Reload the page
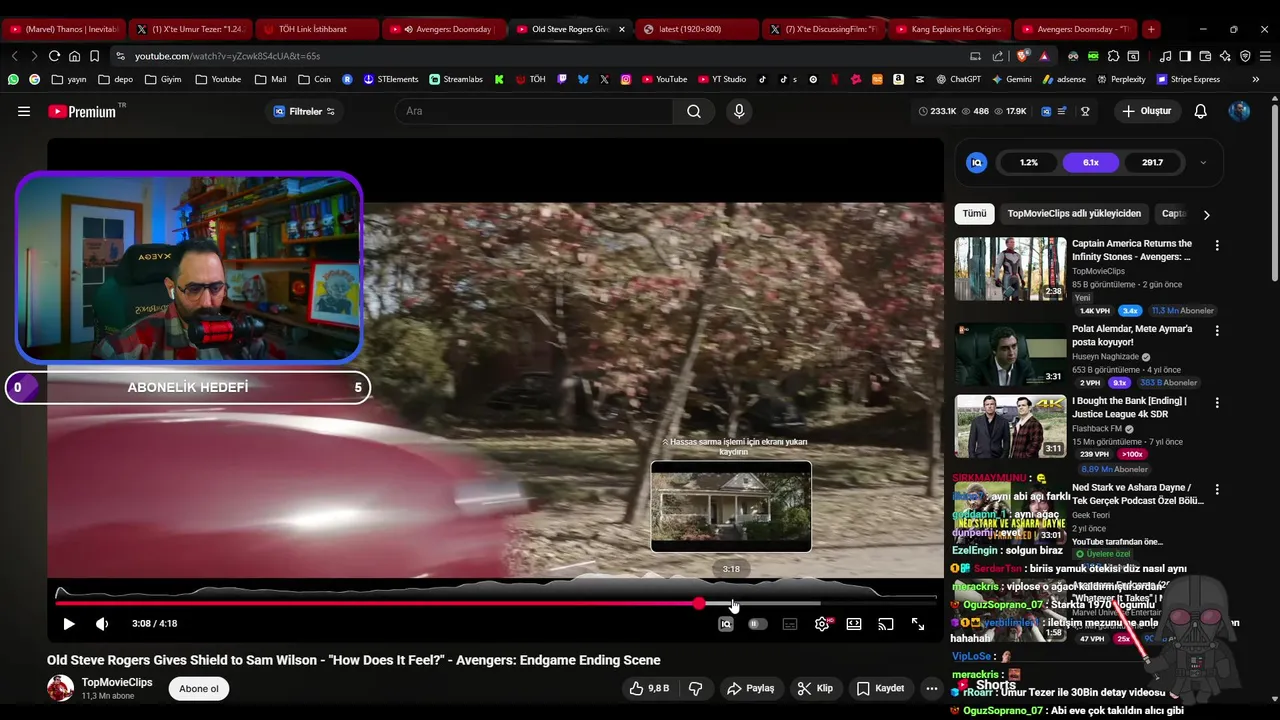Viewport: 1280px width, 720px height. [54, 56]
